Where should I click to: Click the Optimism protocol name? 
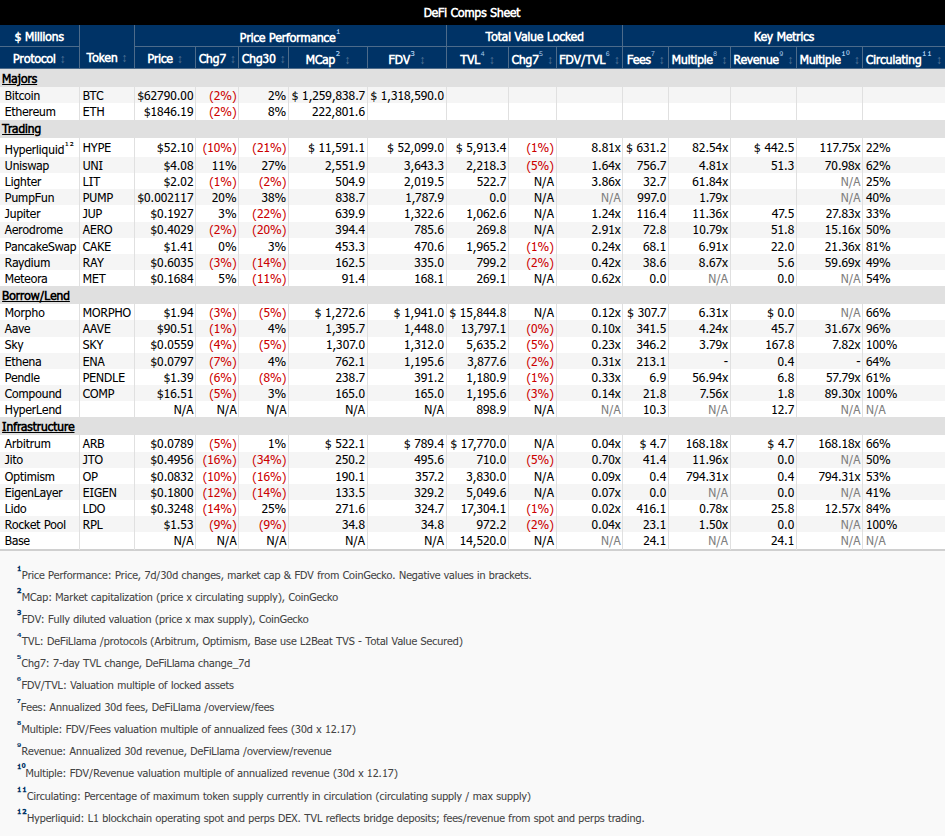[x=30, y=477]
